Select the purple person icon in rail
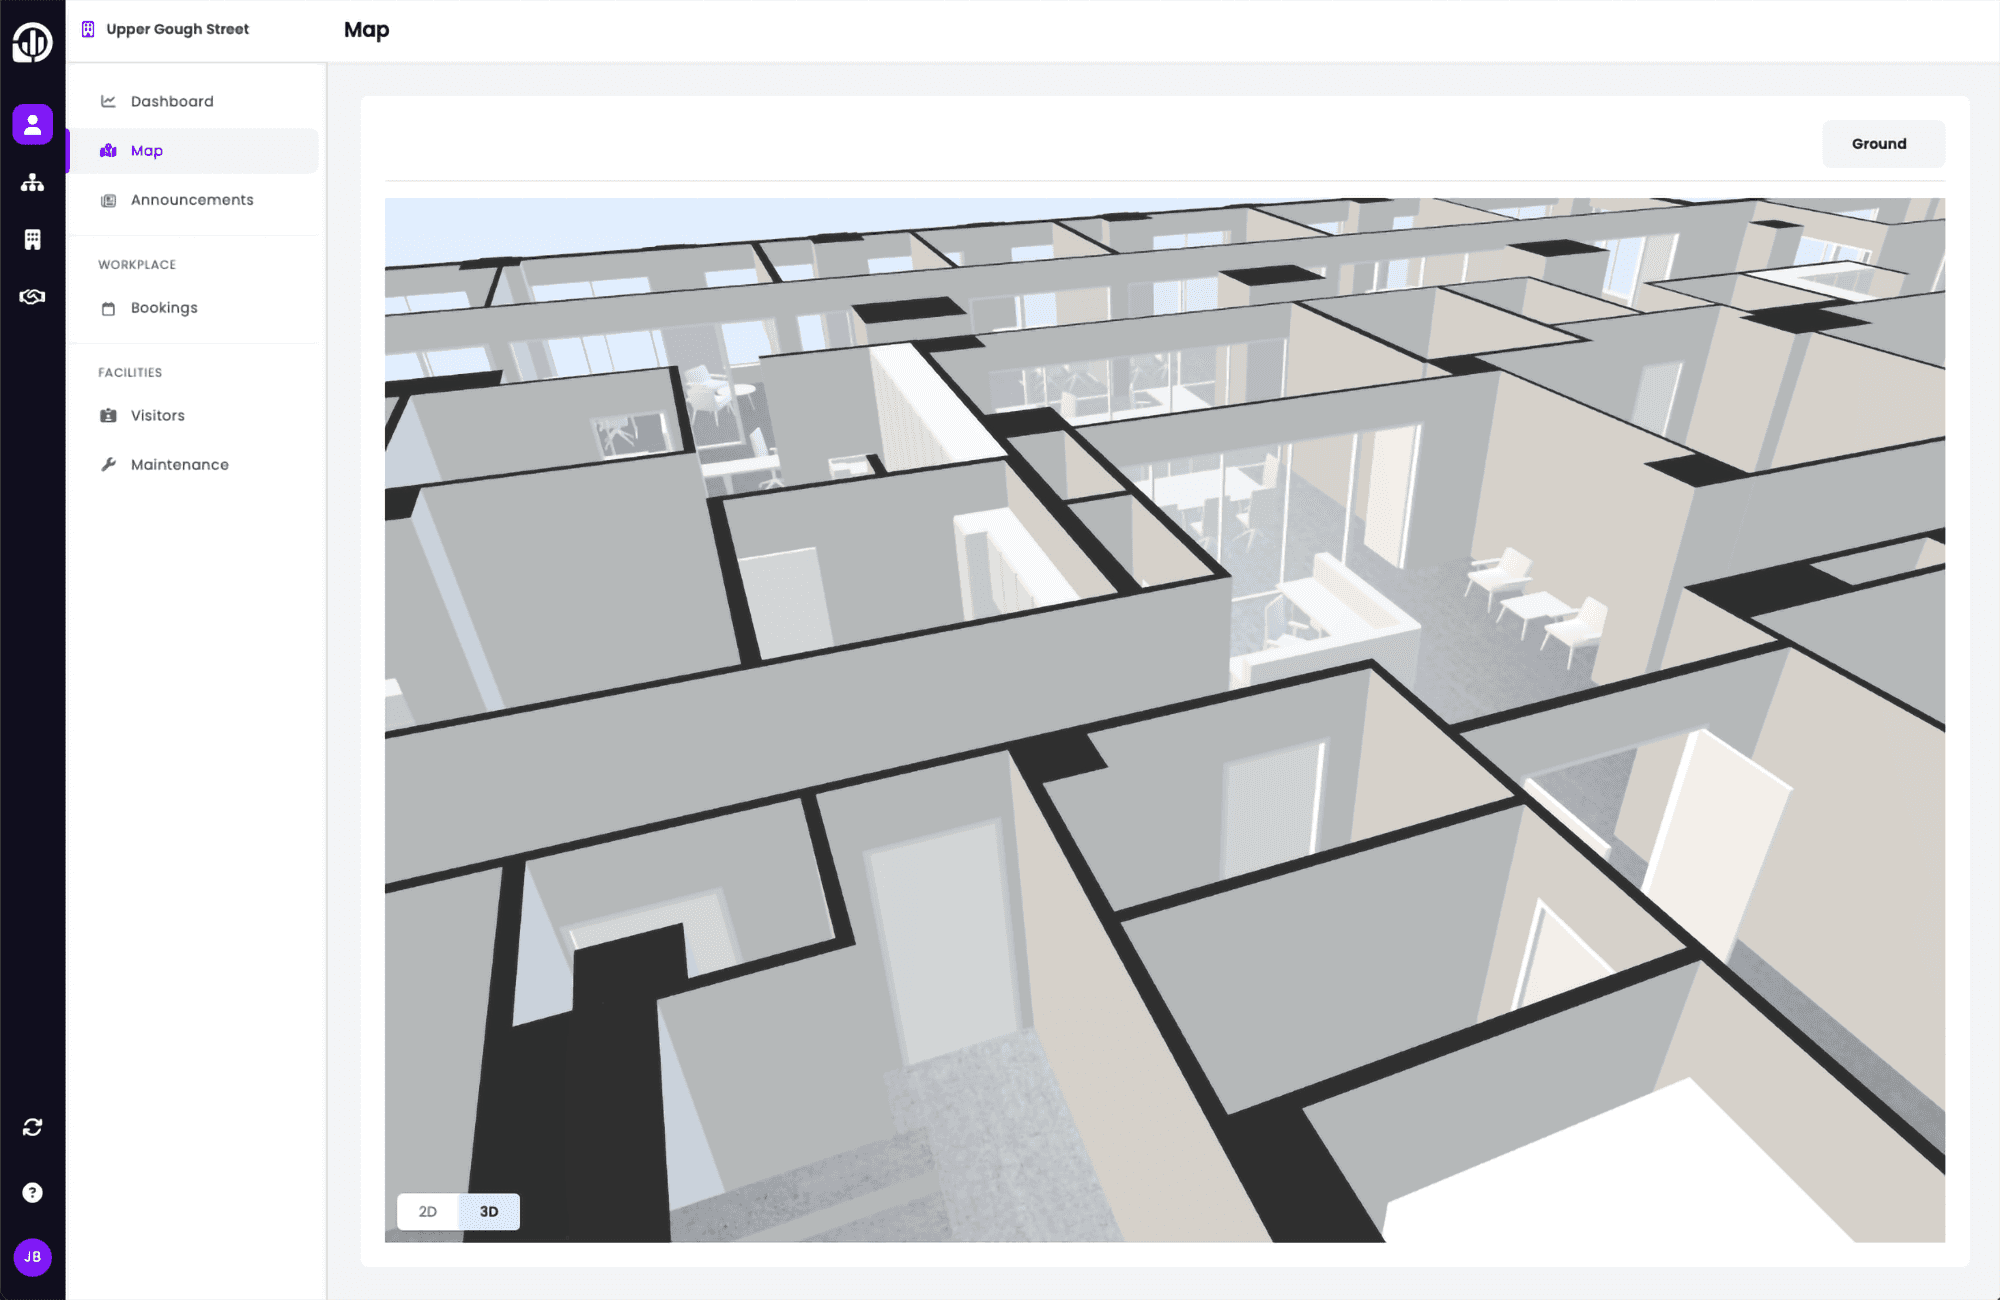The width and height of the screenshot is (2000, 1300). pos(32,125)
